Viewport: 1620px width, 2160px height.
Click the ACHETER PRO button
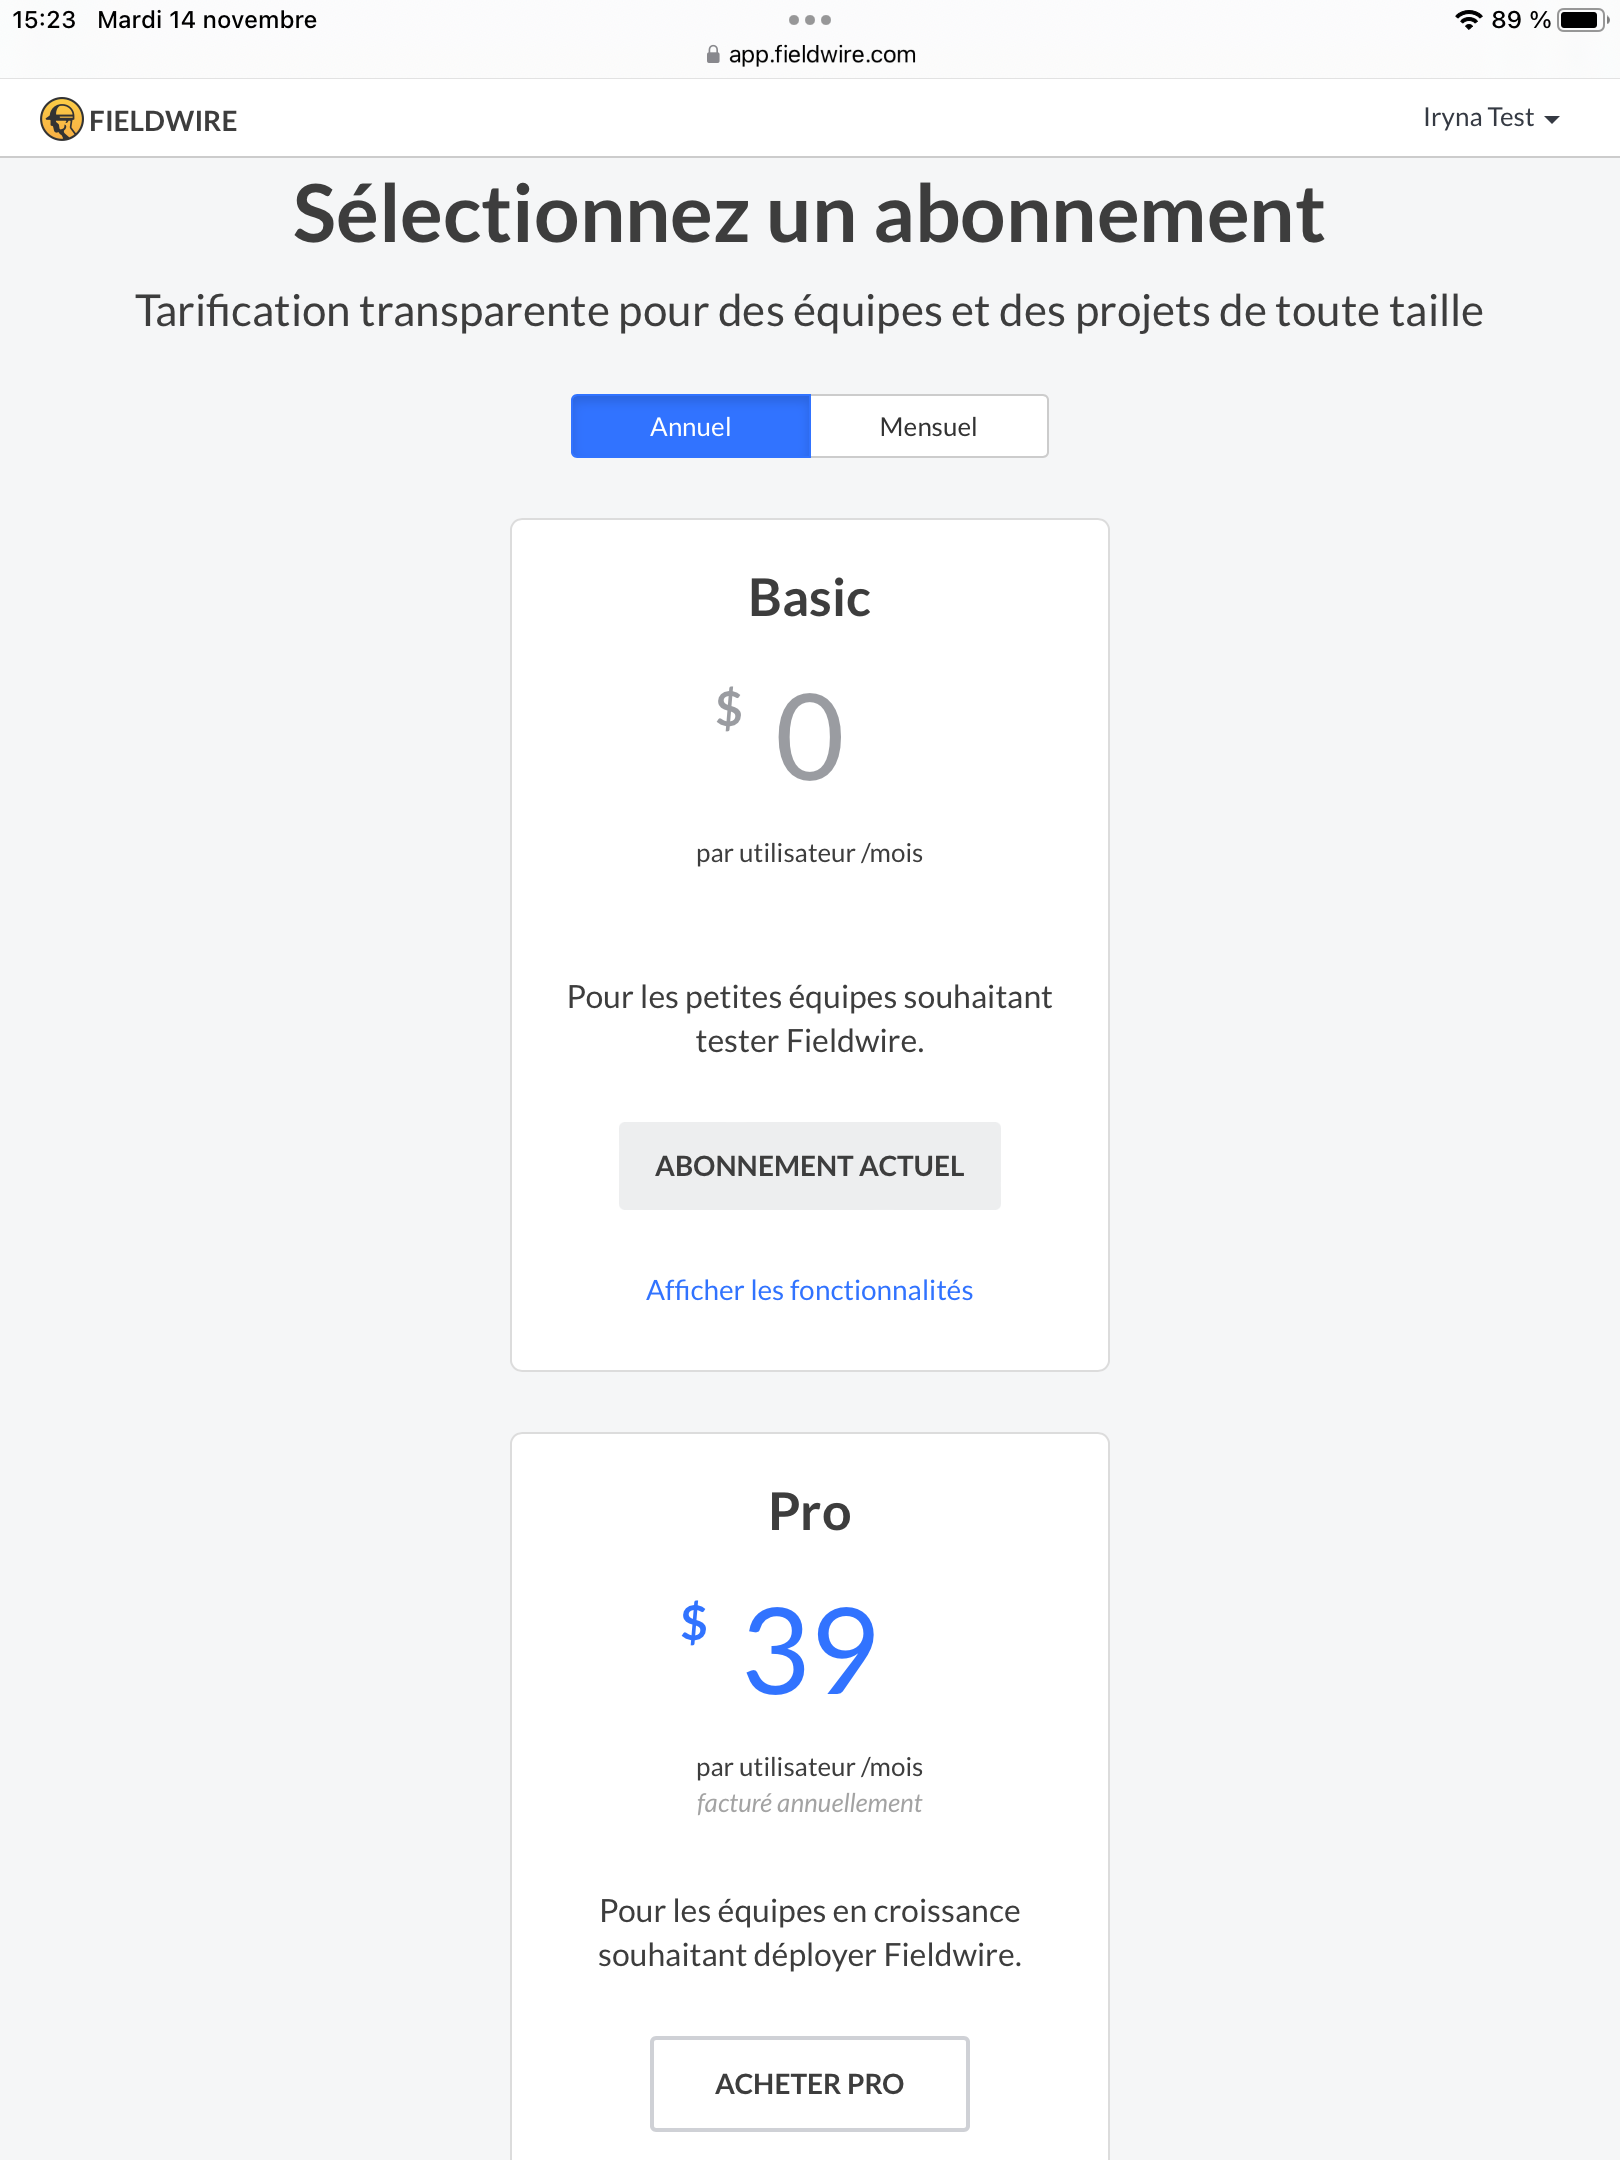click(810, 2084)
